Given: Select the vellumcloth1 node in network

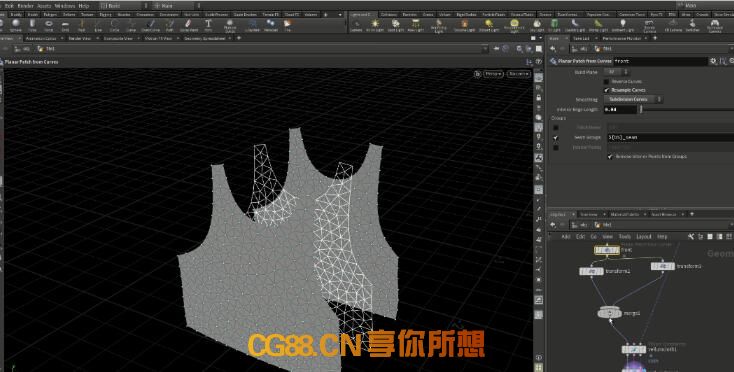Looking at the screenshot, I should [x=634, y=349].
